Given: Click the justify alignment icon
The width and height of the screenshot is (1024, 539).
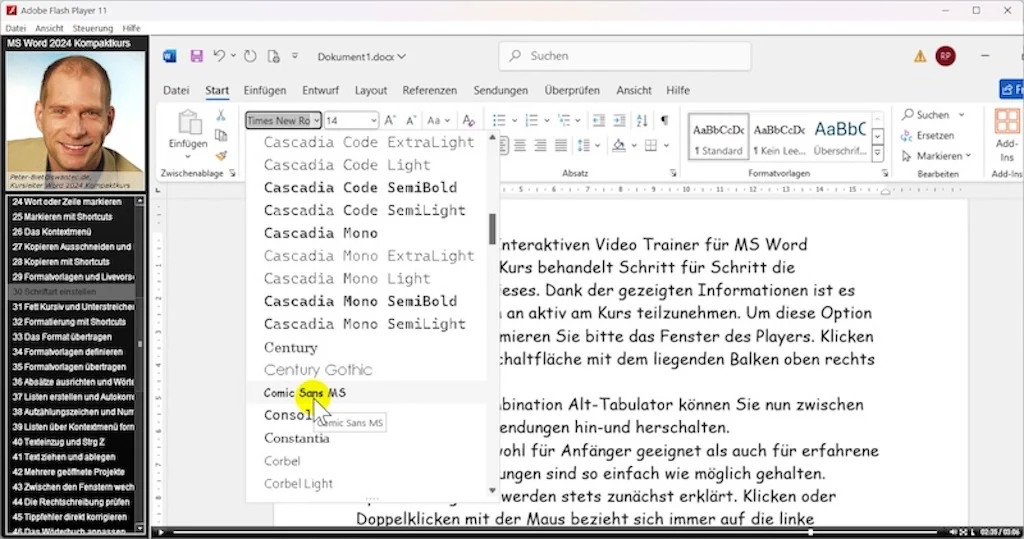Looking at the screenshot, I should coord(560,145).
